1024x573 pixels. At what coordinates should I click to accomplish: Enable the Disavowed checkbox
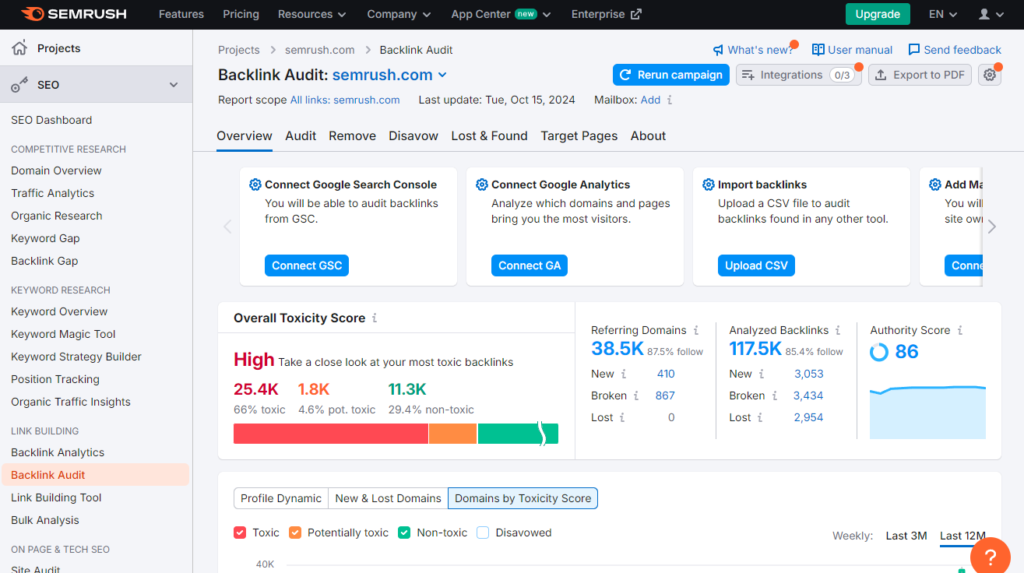tap(483, 532)
